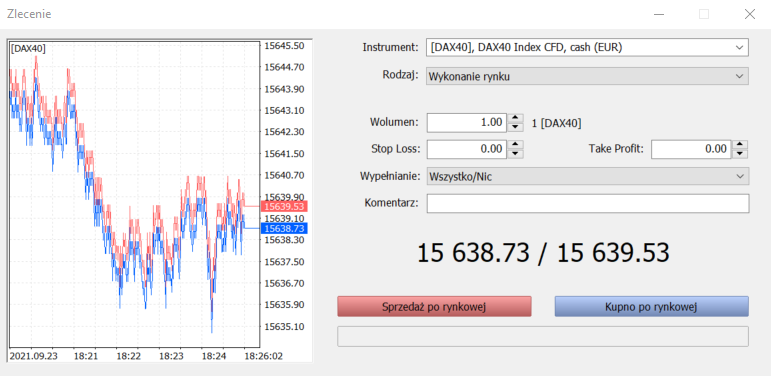This screenshot has width=771, height=376.
Task: Click into the Komentarz text field
Action: [588, 203]
